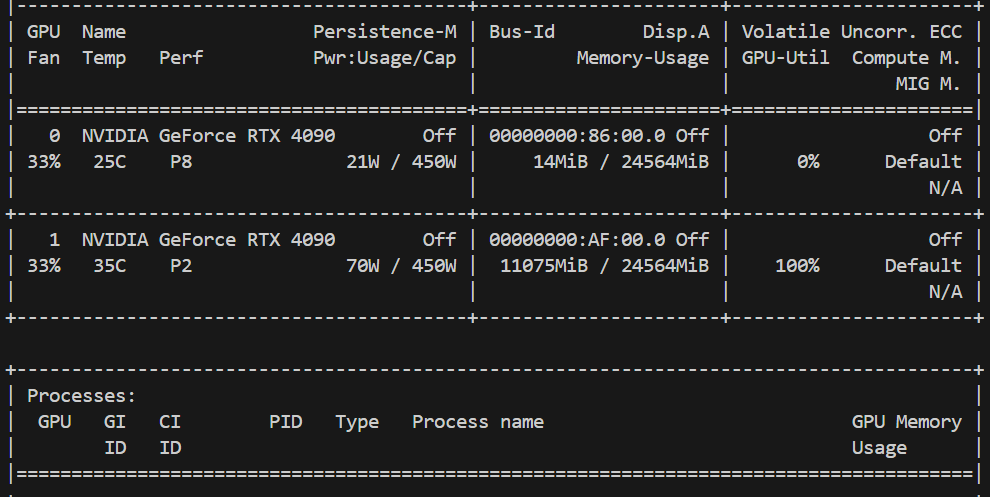Click the "35C" temperature value
The height and width of the screenshot is (497, 990).
tap(110, 266)
